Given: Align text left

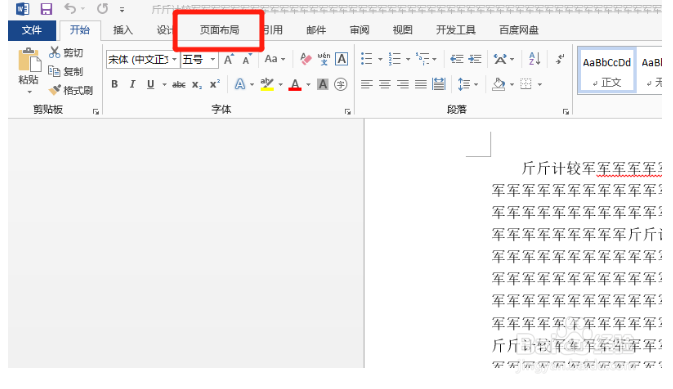Looking at the screenshot, I should (x=367, y=84).
